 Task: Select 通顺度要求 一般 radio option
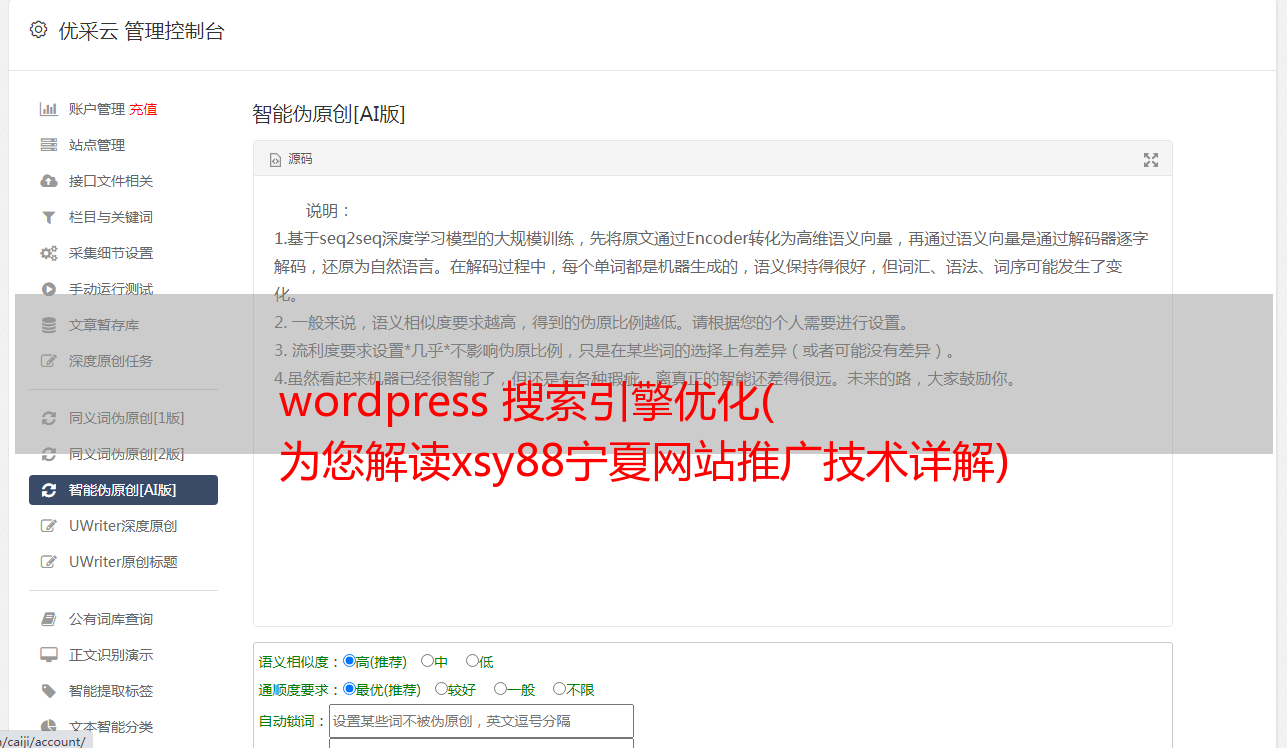(x=499, y=689)
